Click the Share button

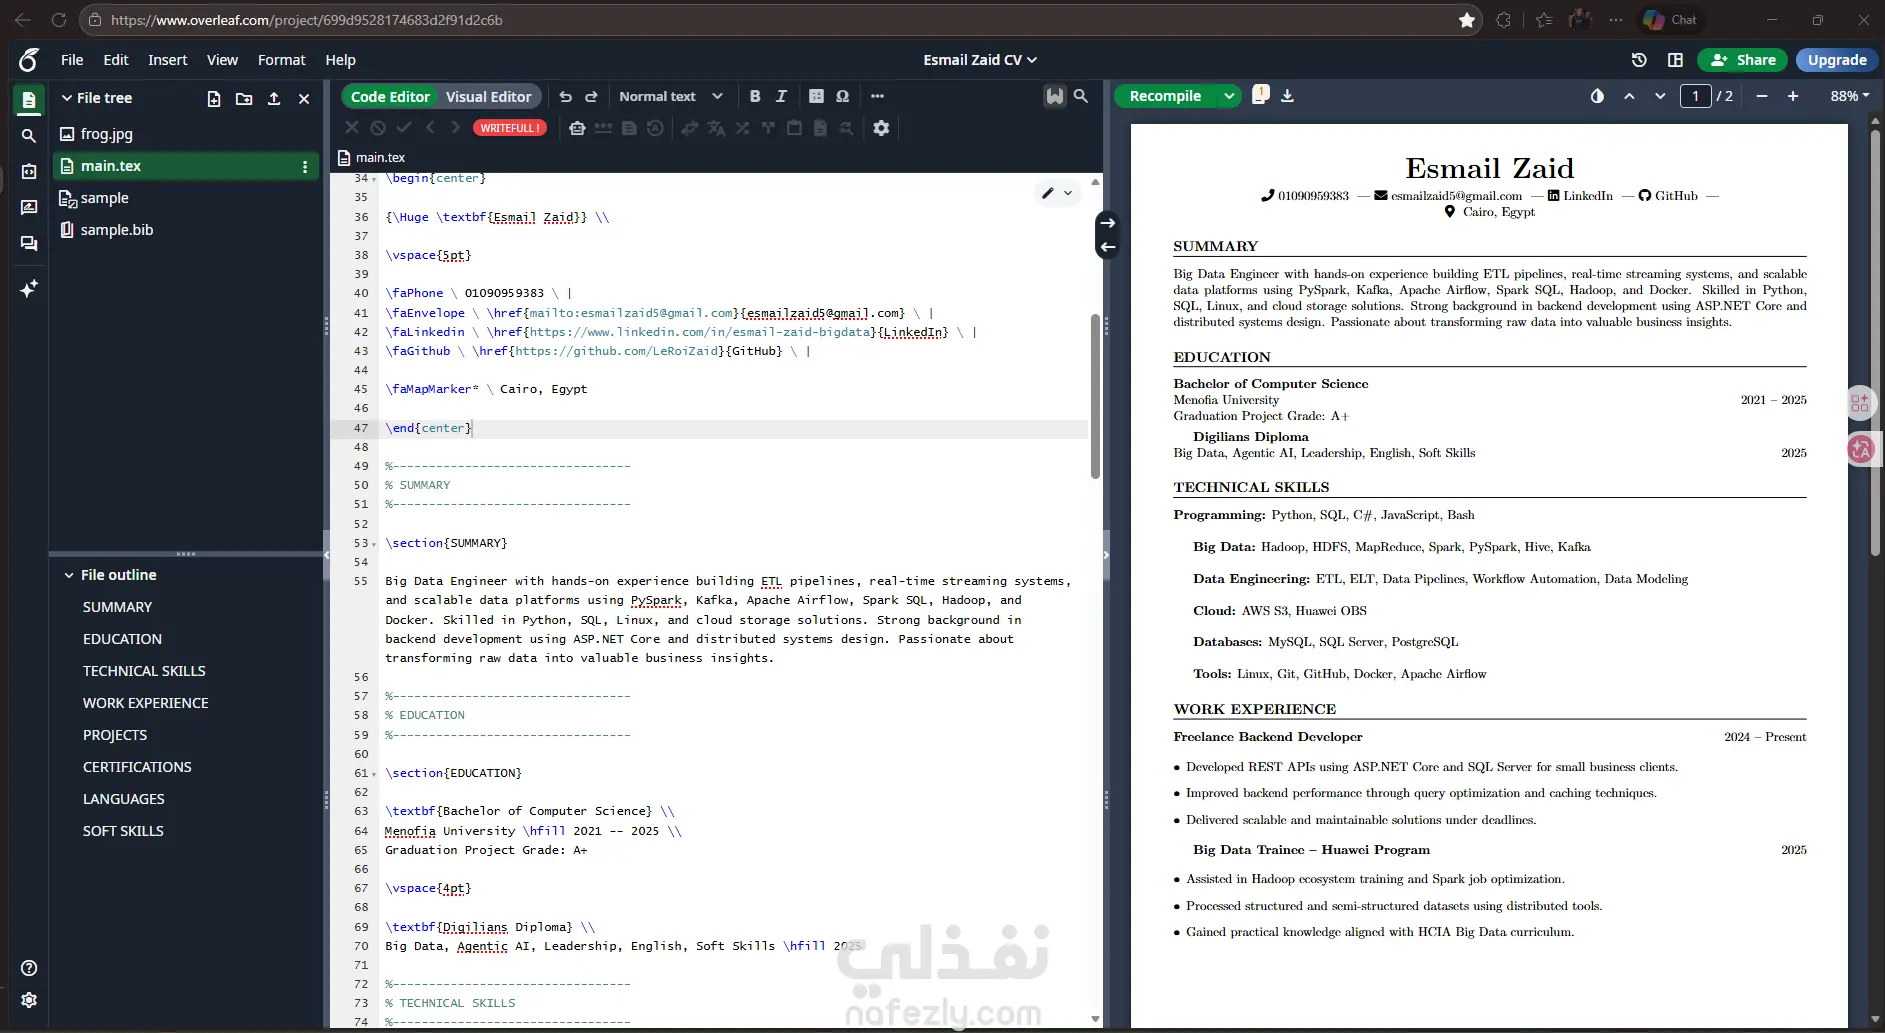click(x=1743, y=60)
